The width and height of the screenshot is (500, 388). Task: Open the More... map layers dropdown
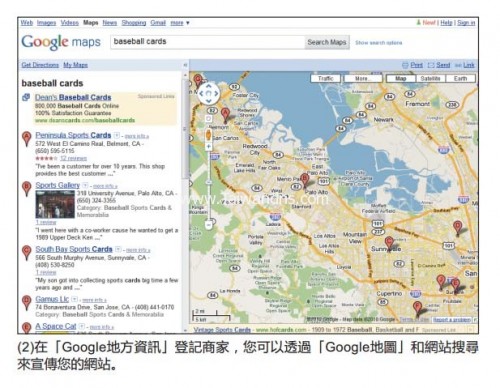point(363,78)
